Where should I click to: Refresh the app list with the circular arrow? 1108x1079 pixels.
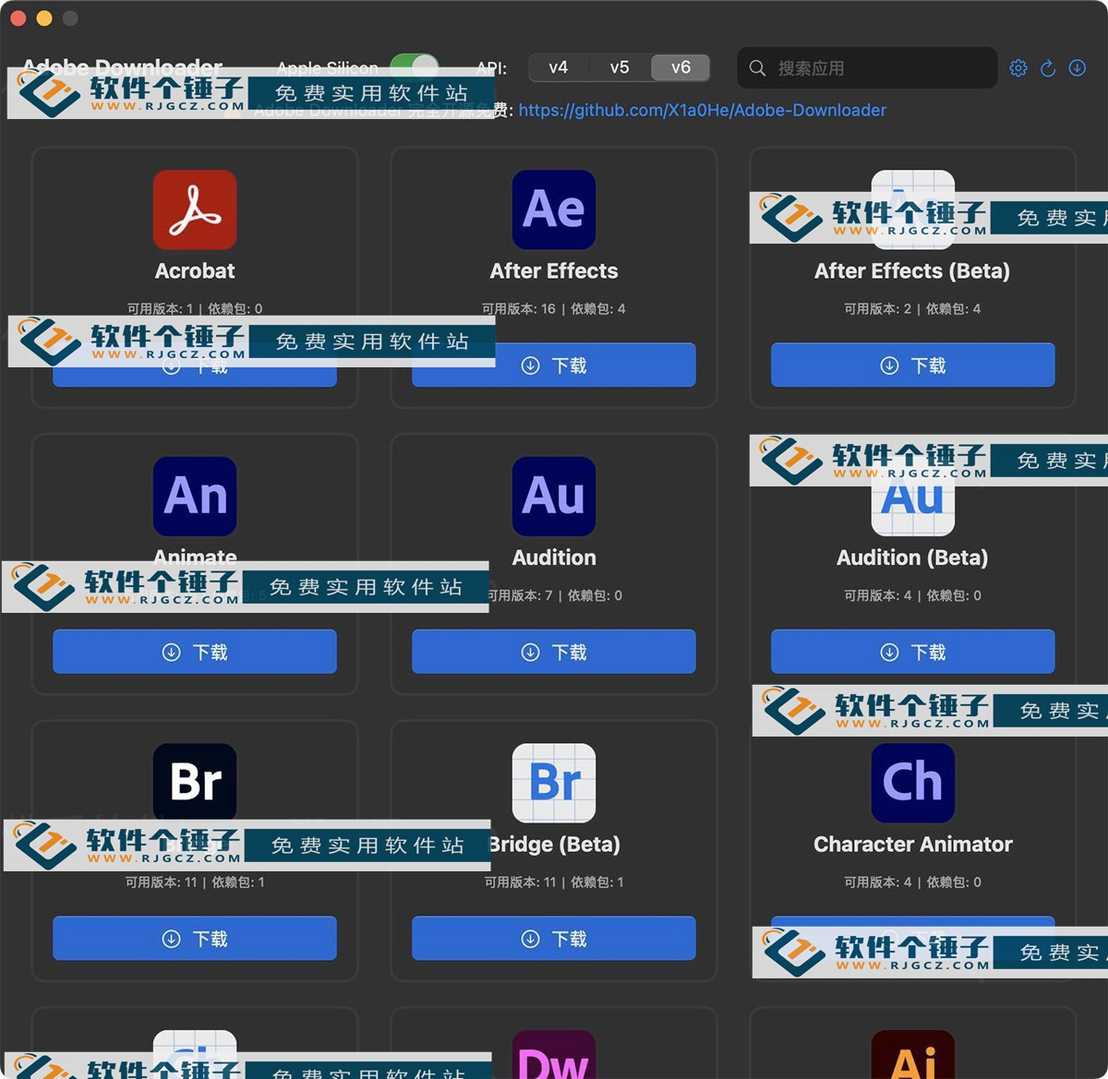(1048, 68)
